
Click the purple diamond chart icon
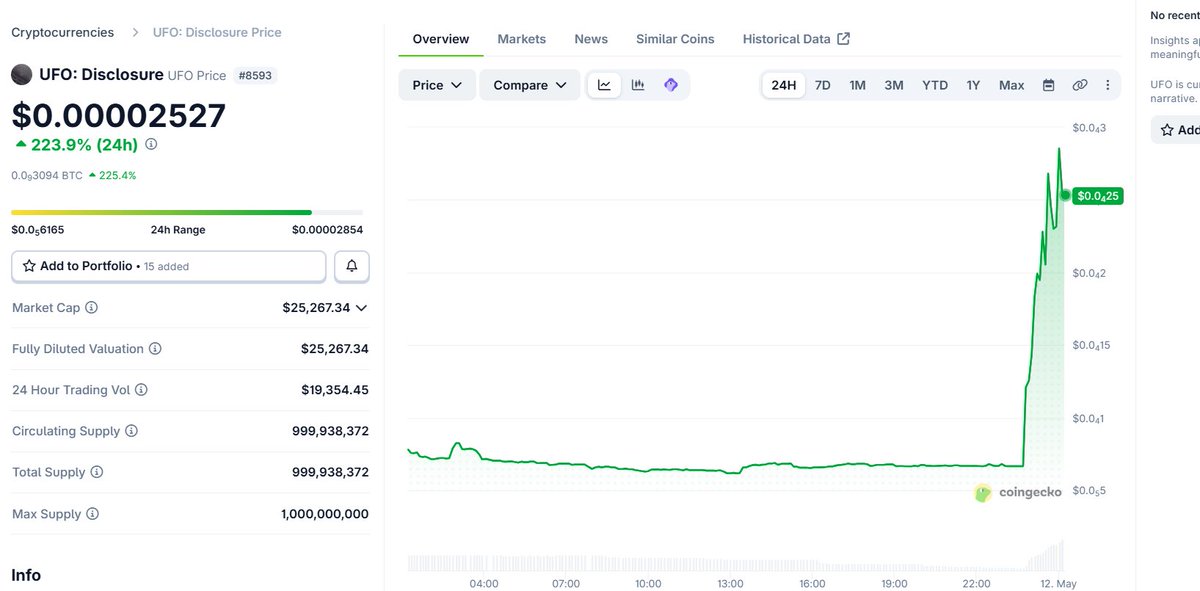(x=671, y=85)
